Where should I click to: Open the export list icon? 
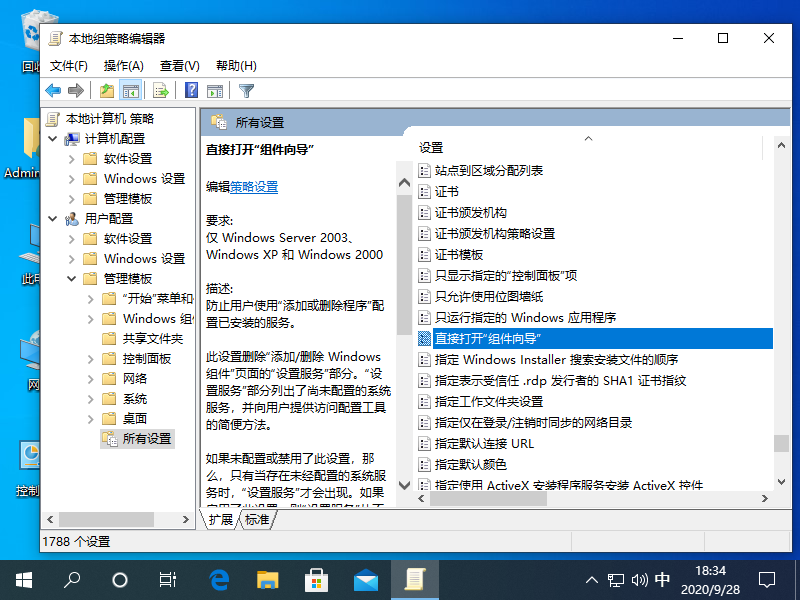(159, 90)
